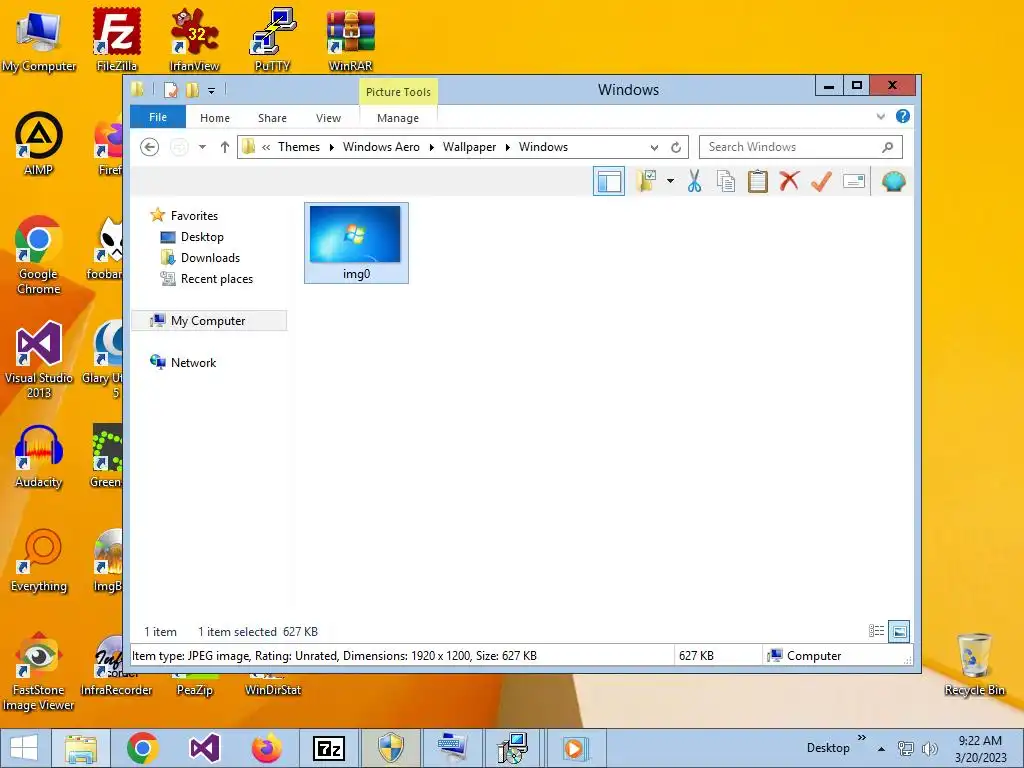Image resolution: width=1024 pixels, height=768 pixels.
Task: Open the View ribbon tab
Action: pyautogui.click(x=328, y=118)
